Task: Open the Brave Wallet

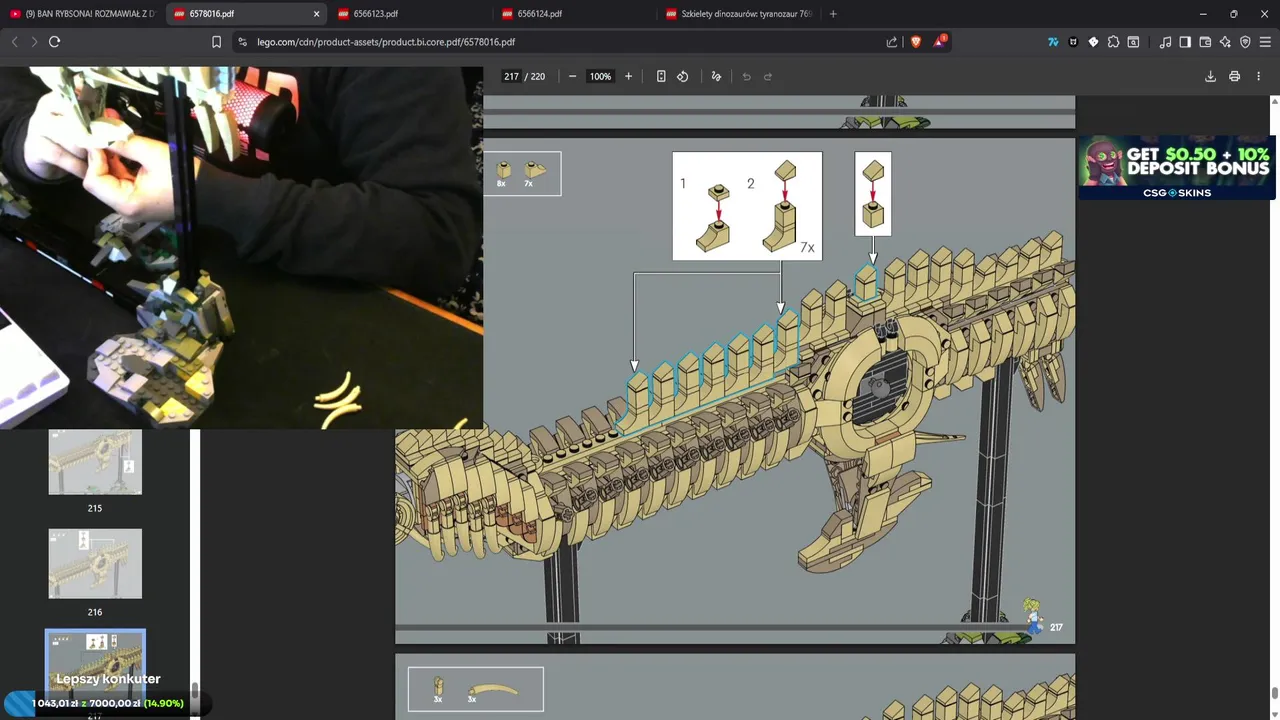Action: pos(1205,42)
